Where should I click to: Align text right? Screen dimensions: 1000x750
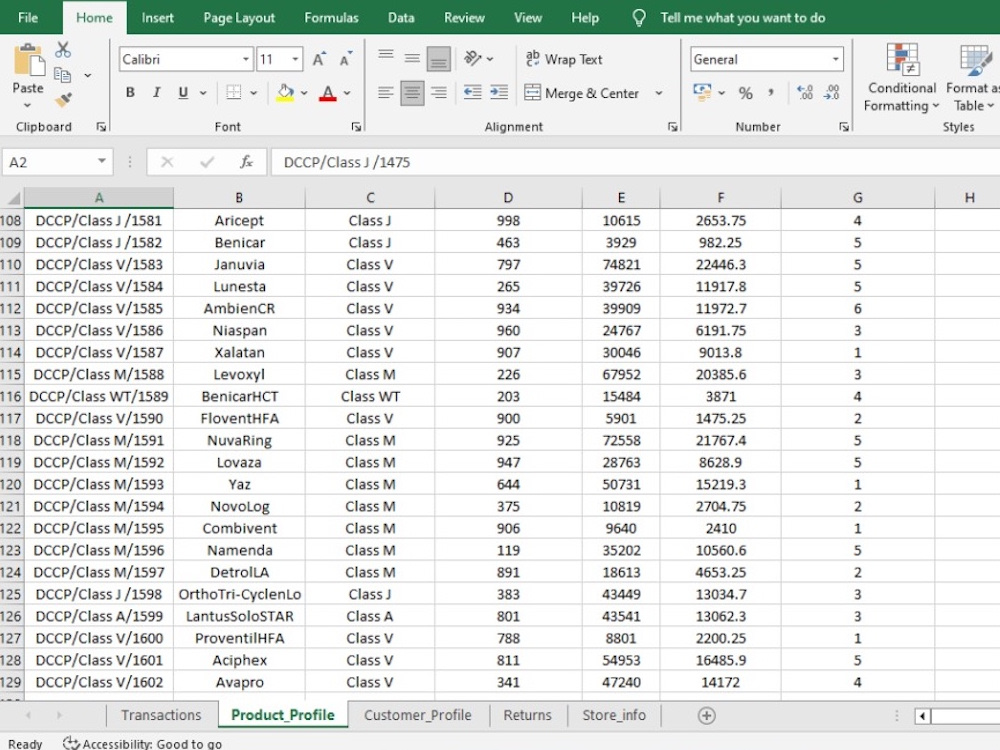tap(439, 93)
